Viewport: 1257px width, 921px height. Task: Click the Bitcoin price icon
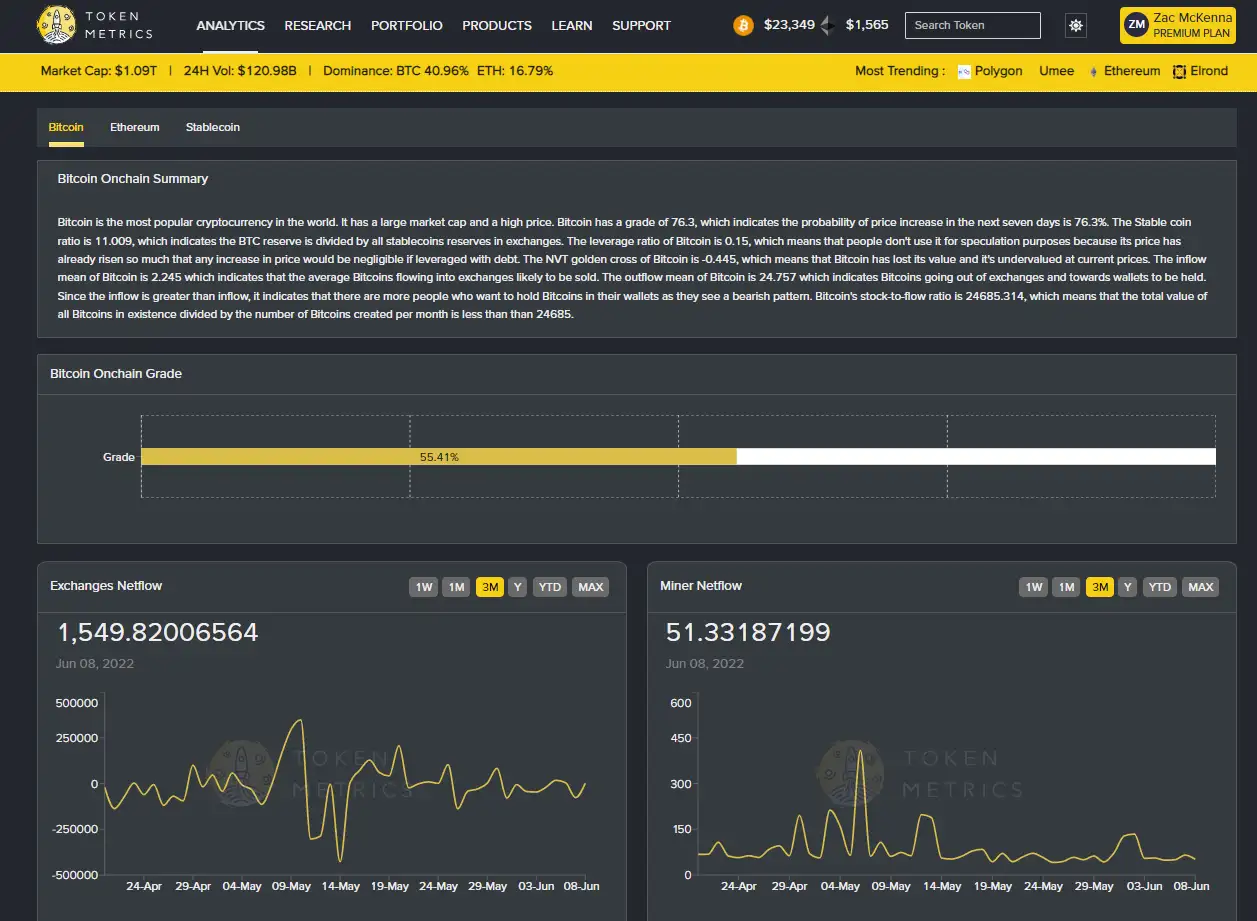coord(743,26)
